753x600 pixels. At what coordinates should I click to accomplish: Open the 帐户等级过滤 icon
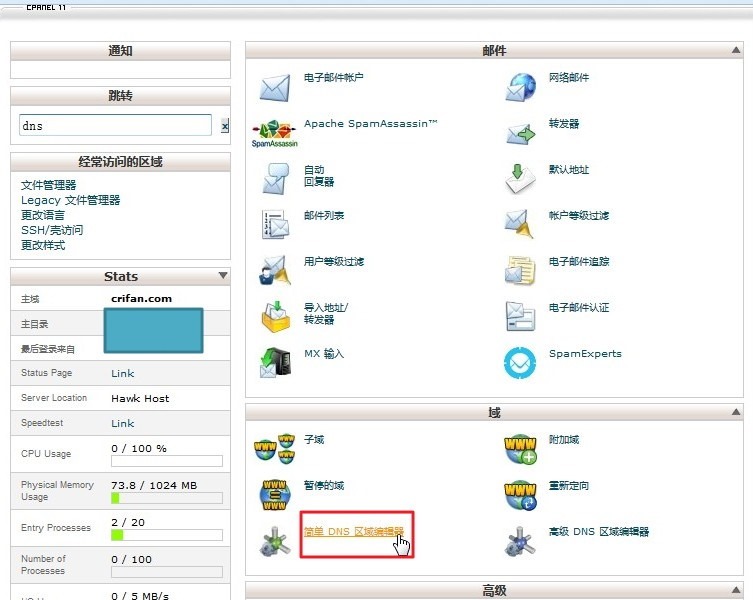(519, 223)
